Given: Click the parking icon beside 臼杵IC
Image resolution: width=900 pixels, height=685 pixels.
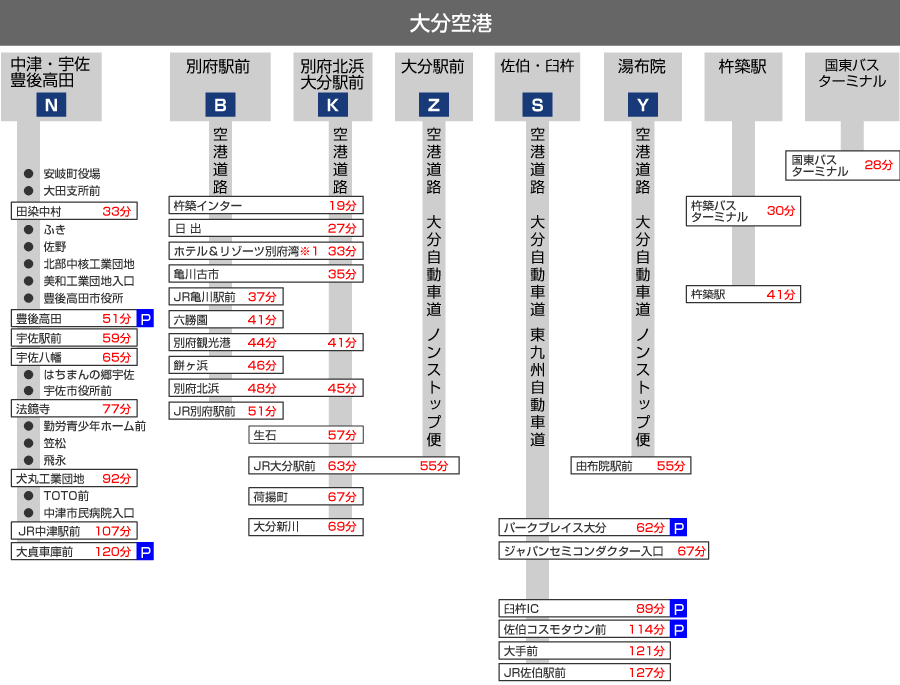Looking at the screenshot, I should (x=678, y=609).
